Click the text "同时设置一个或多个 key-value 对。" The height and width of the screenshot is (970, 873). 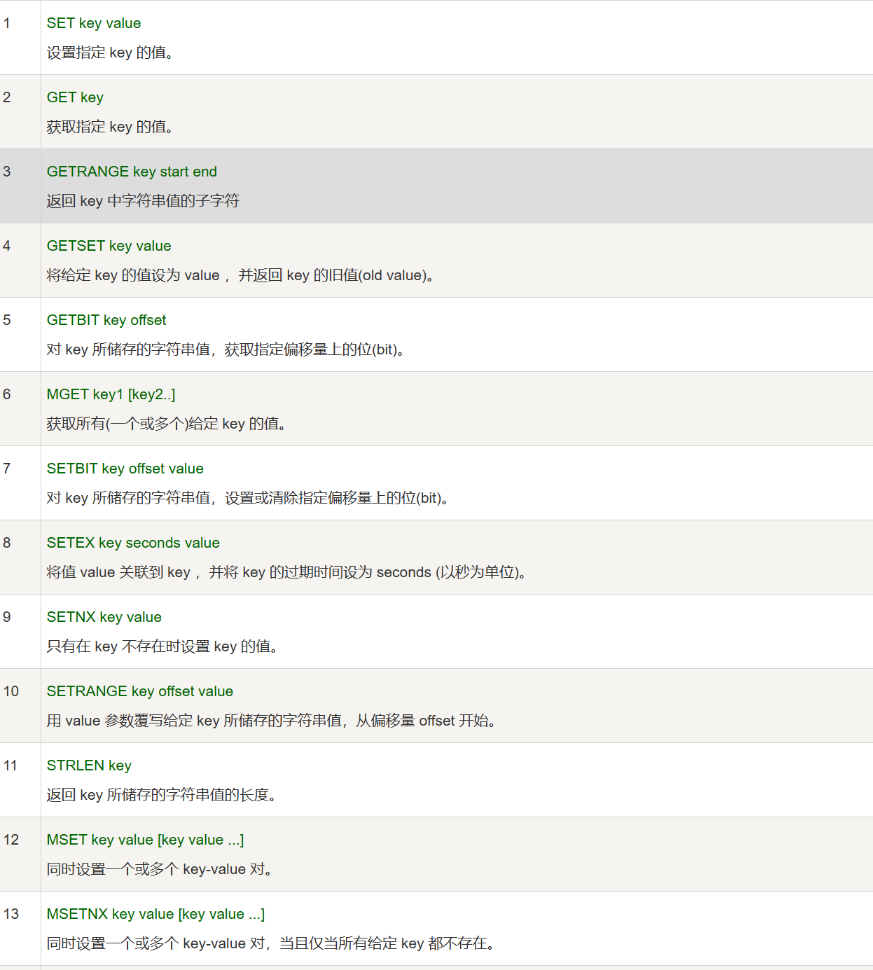pyautogui.click(x=160, y=869)
